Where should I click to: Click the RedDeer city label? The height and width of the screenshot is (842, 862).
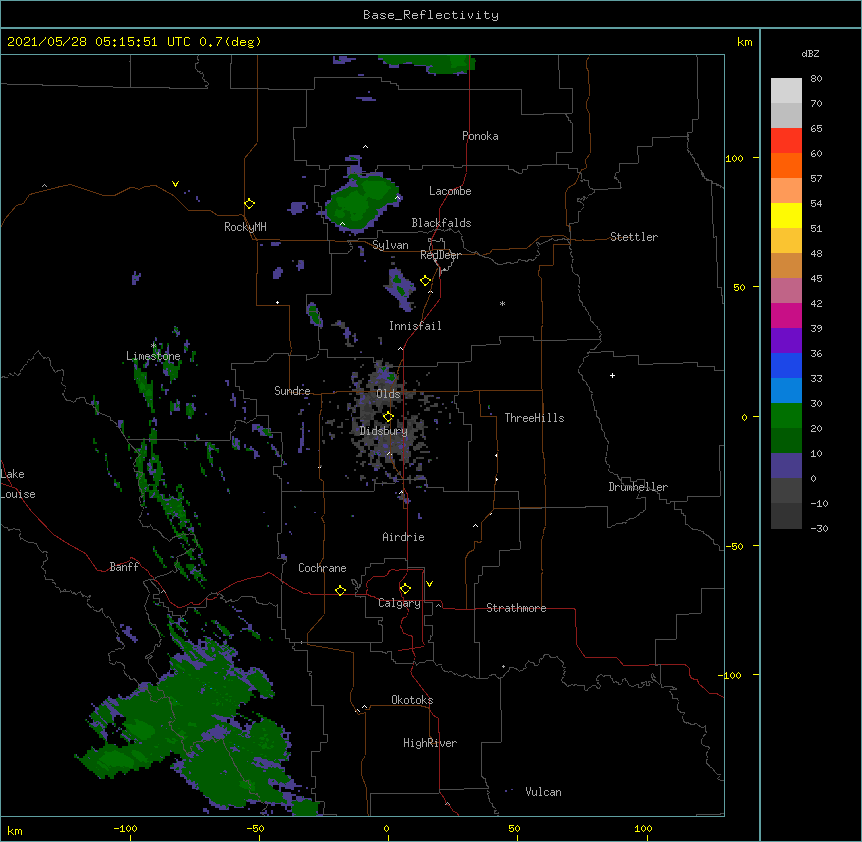pyautogui.click(x=440, y=255)
